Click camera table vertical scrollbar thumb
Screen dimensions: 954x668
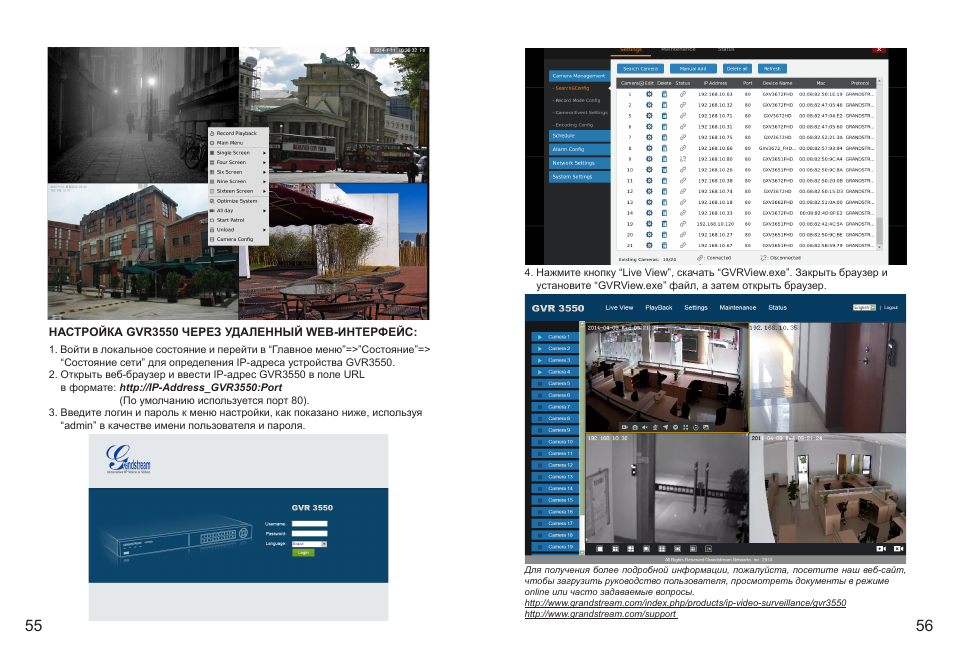(x=879, y=230)
